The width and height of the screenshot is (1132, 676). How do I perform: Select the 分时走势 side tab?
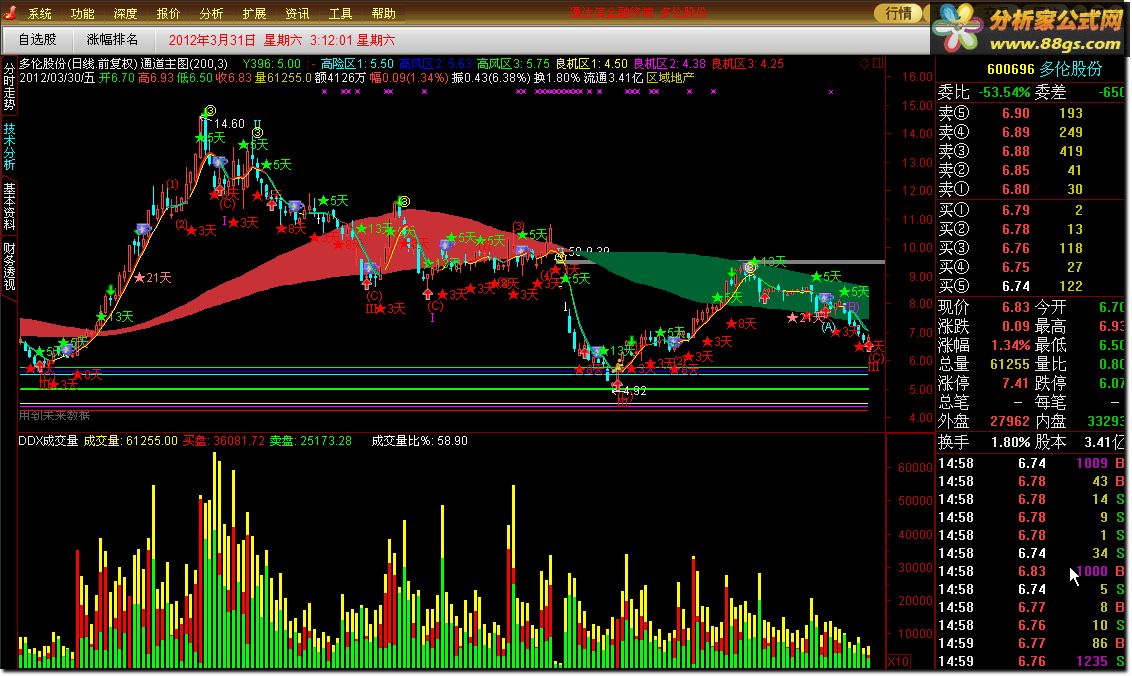click(9, 86)
